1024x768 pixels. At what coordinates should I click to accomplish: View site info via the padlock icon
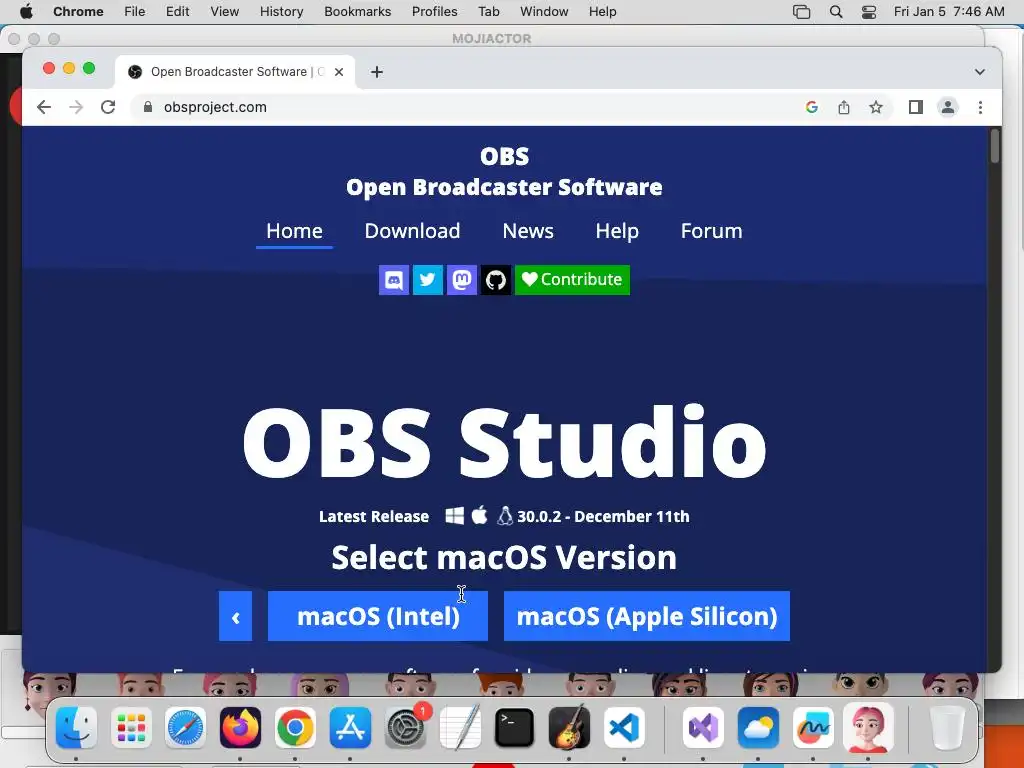pyautogui.click(x=148, y=107)
